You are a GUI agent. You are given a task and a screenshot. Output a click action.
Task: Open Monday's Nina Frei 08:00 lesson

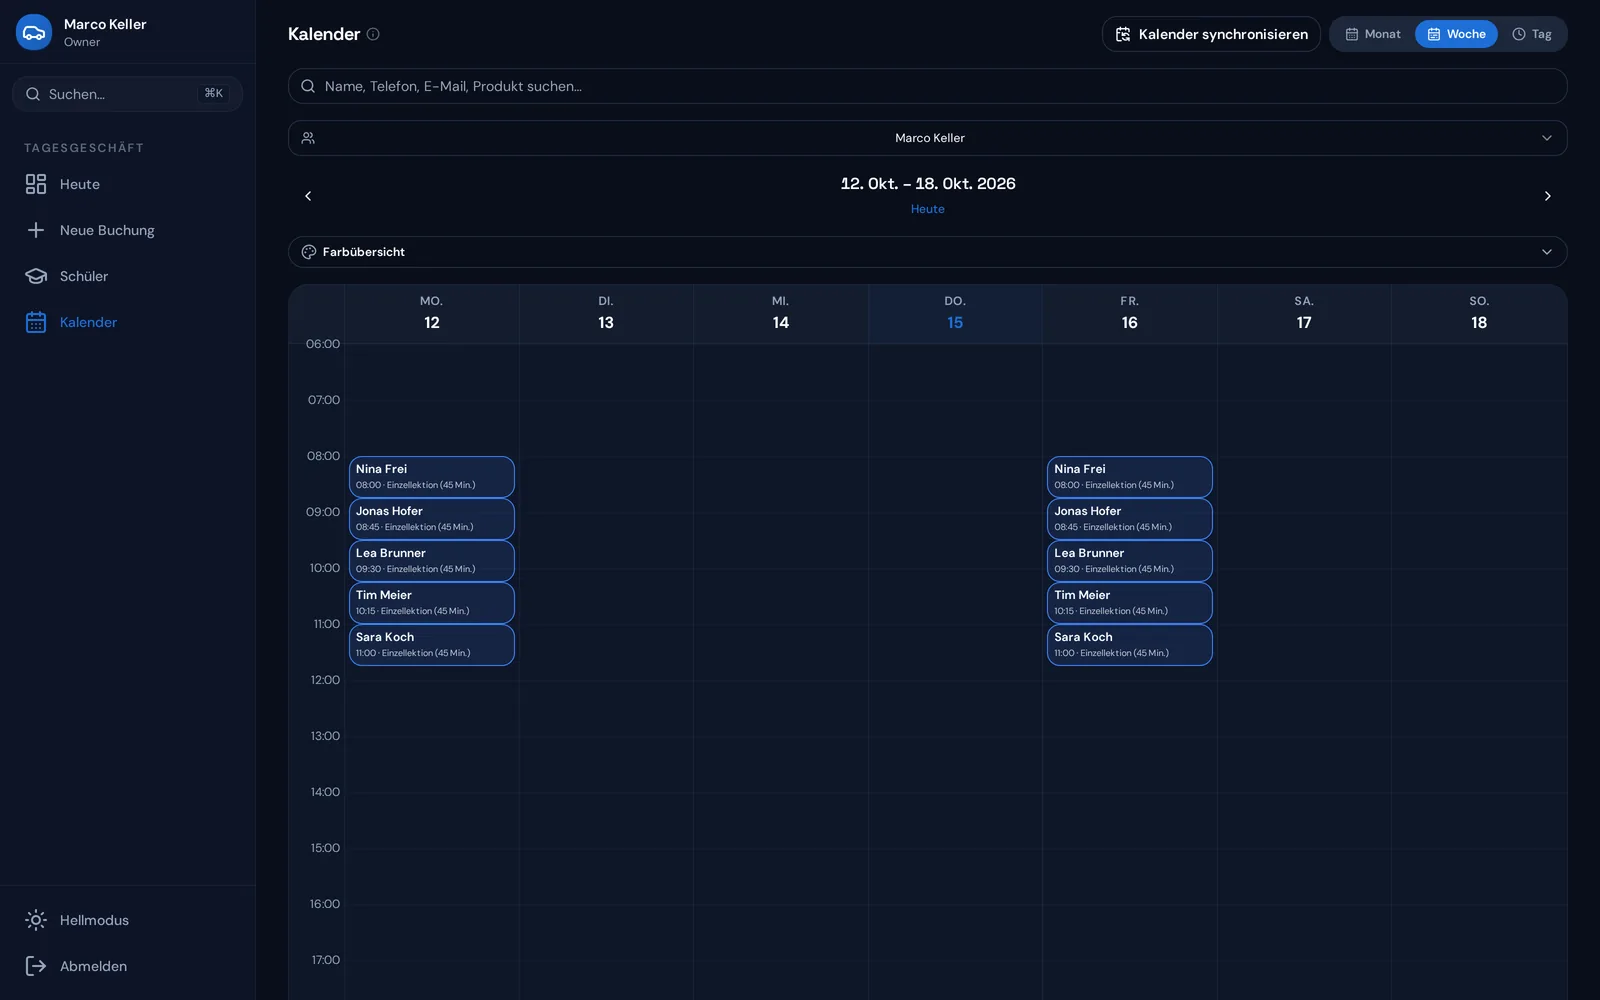click(432, 477)
